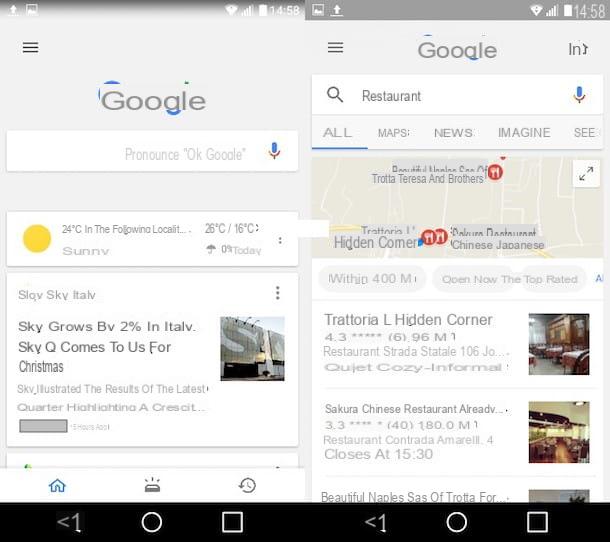This screenshot has width=610, height=542.
Task: Tap sign-in icon at top right of results
Action: pos(578,49)
